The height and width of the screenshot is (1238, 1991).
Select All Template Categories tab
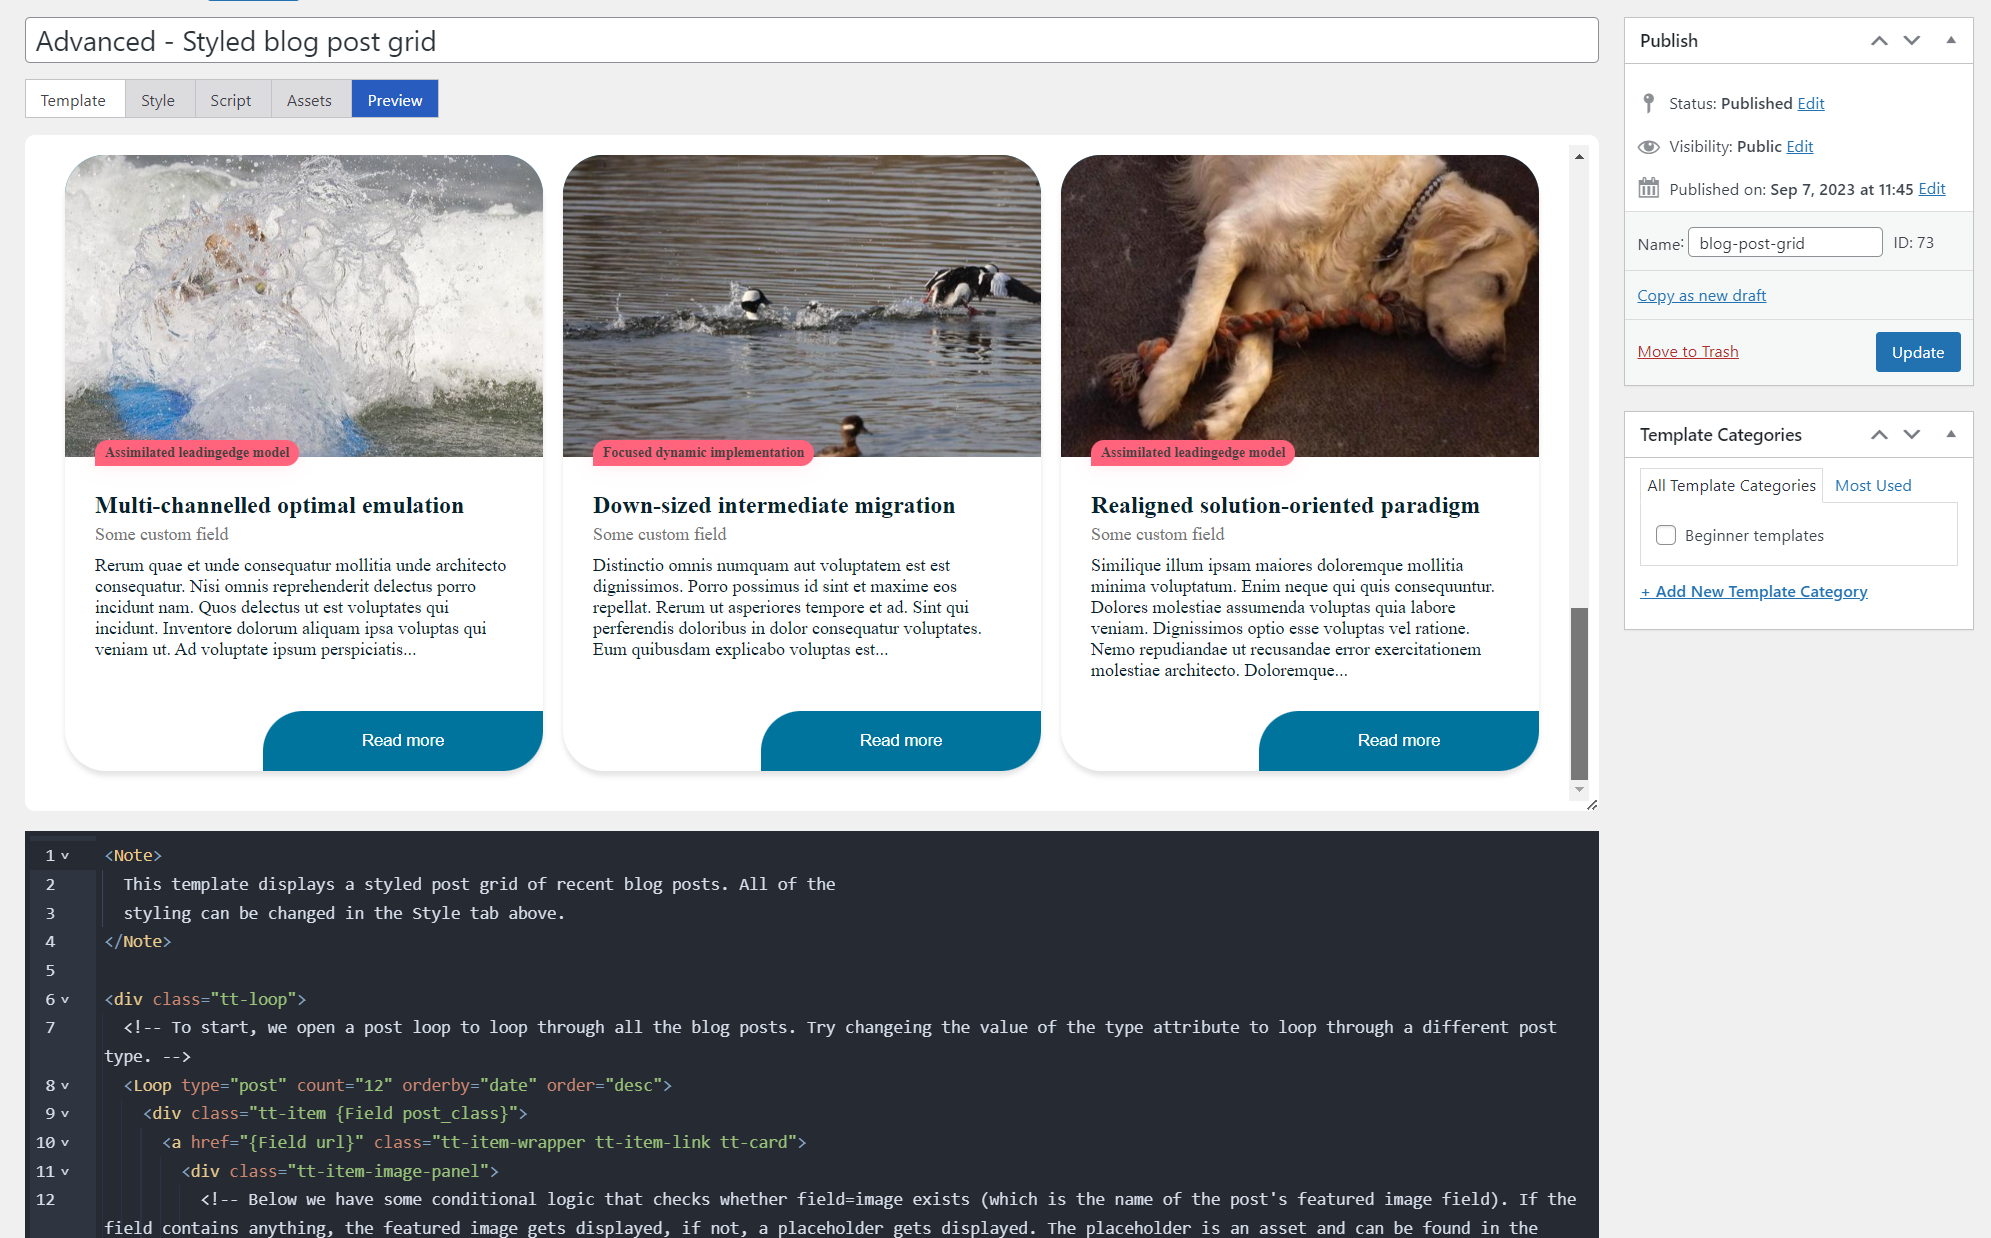click(1731, 485)
